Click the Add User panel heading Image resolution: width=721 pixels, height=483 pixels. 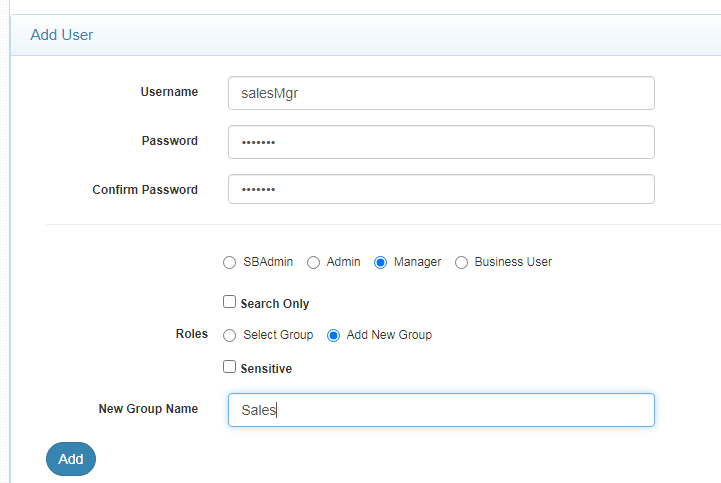(62, 35)
